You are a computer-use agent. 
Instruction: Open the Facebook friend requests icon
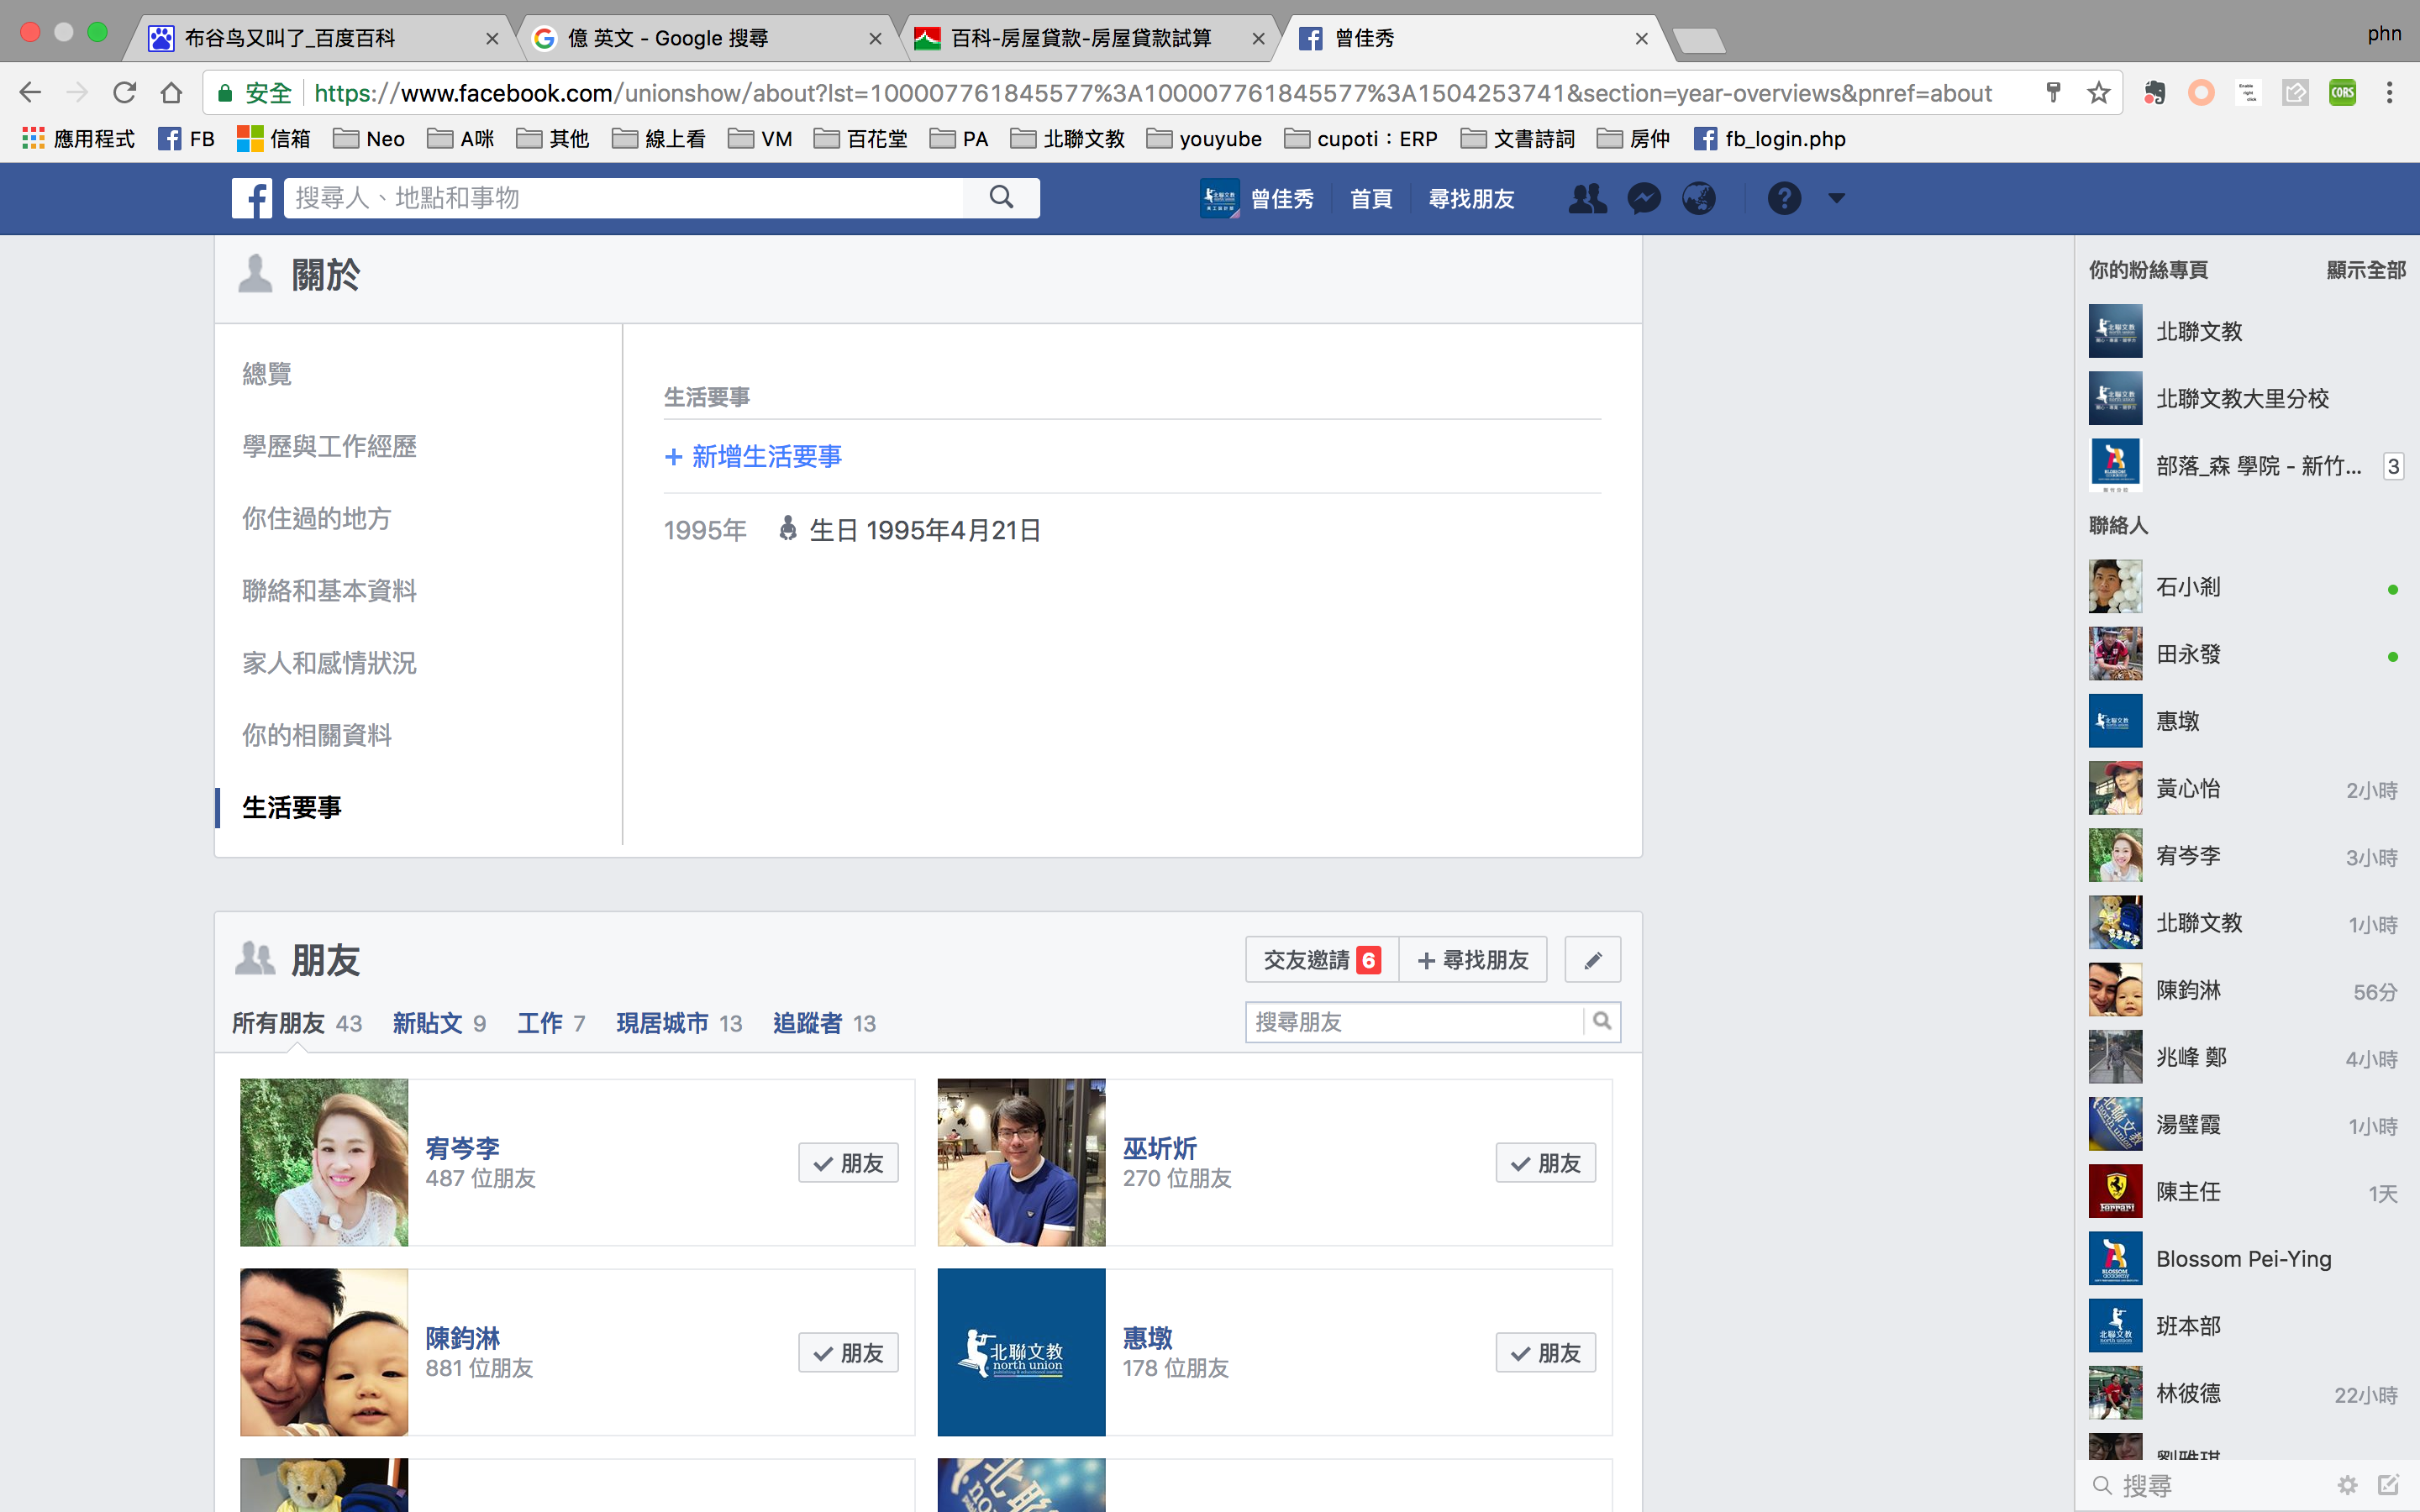click(1587, 198)
